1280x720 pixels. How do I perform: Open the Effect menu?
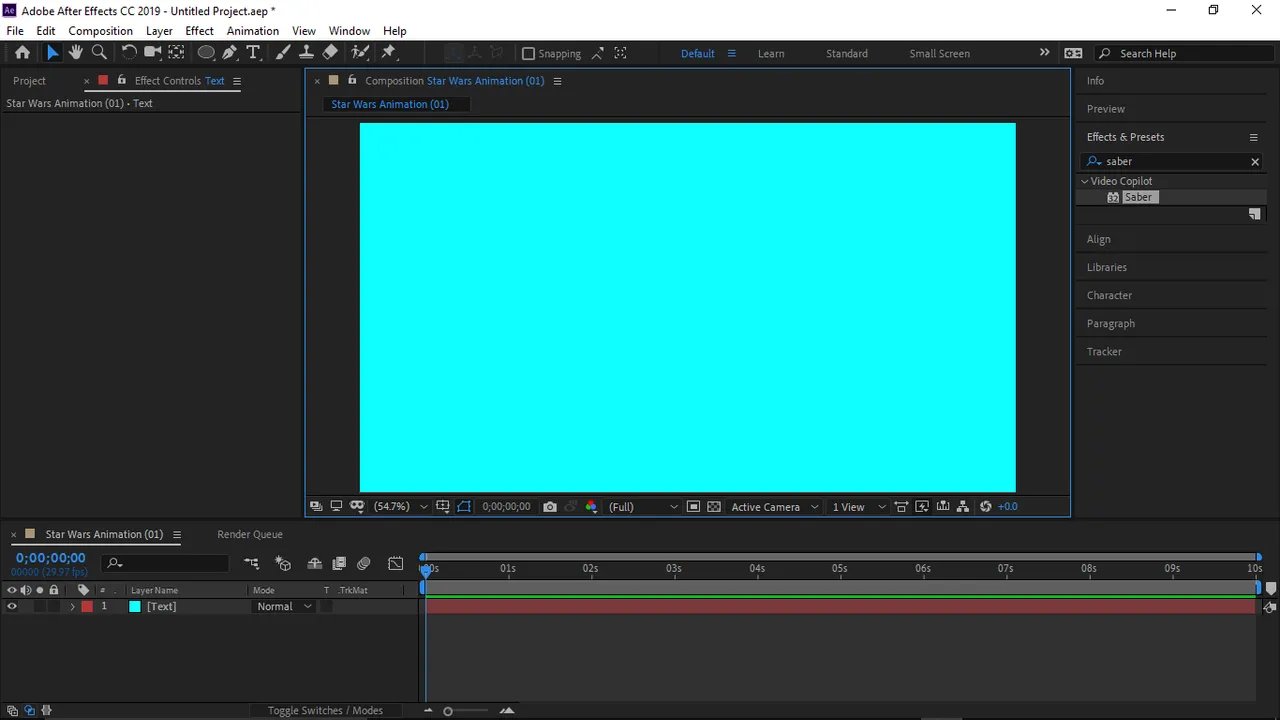coord(199,31)
